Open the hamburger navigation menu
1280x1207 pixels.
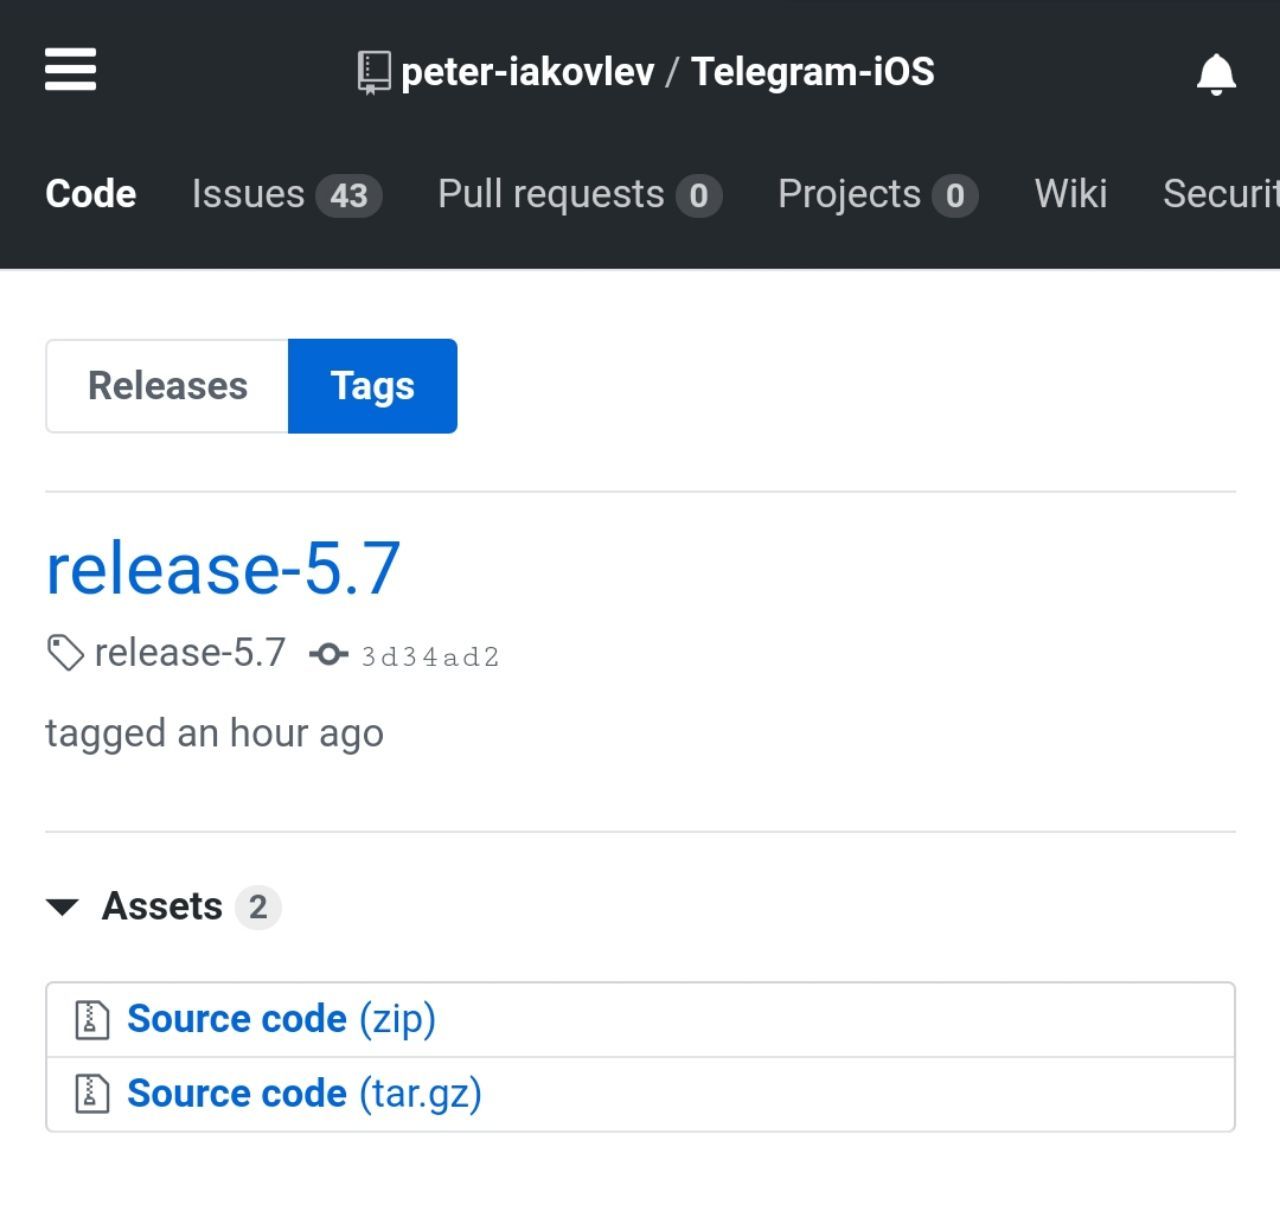[x=71, y=70]
